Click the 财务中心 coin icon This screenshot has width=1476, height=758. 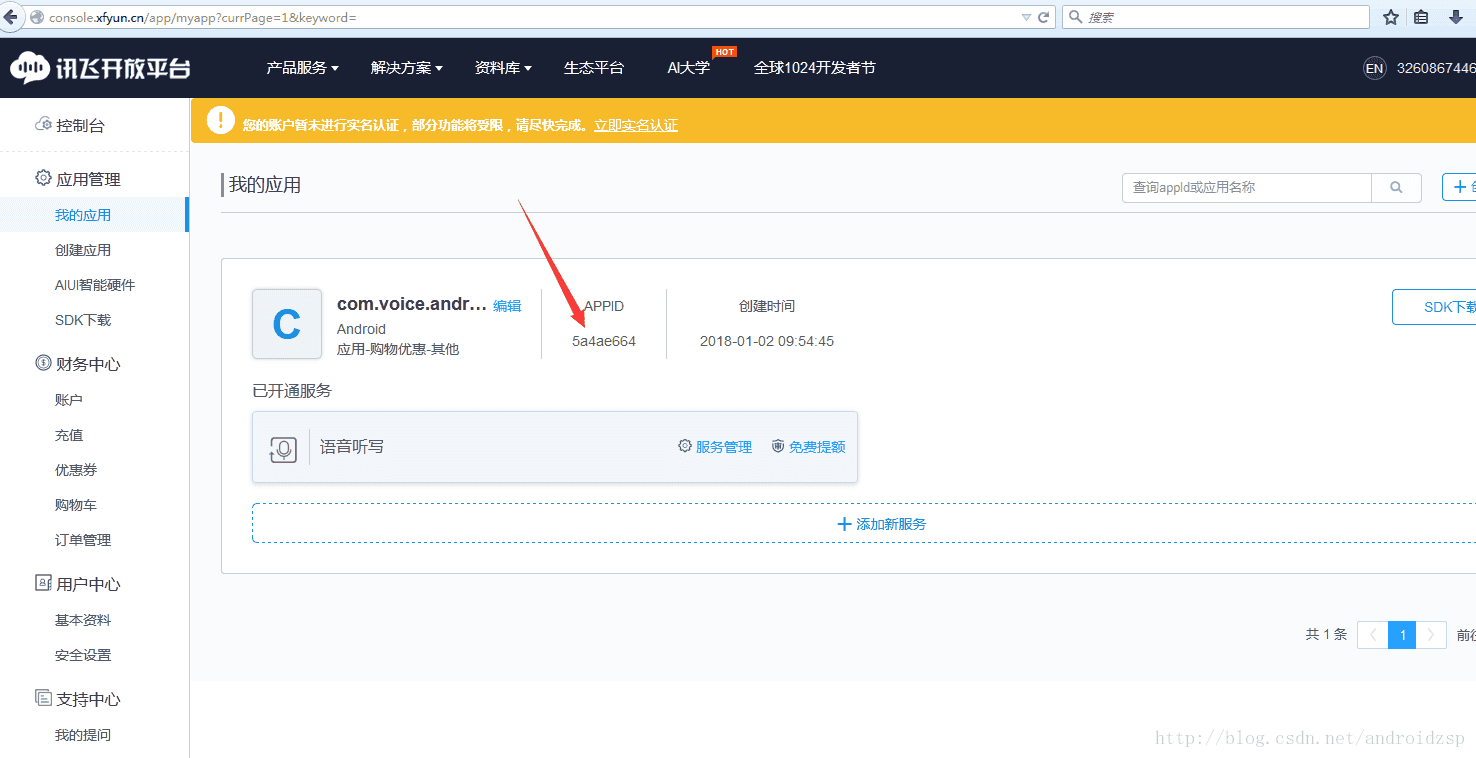pyautogui.click(x=43, y=363)
